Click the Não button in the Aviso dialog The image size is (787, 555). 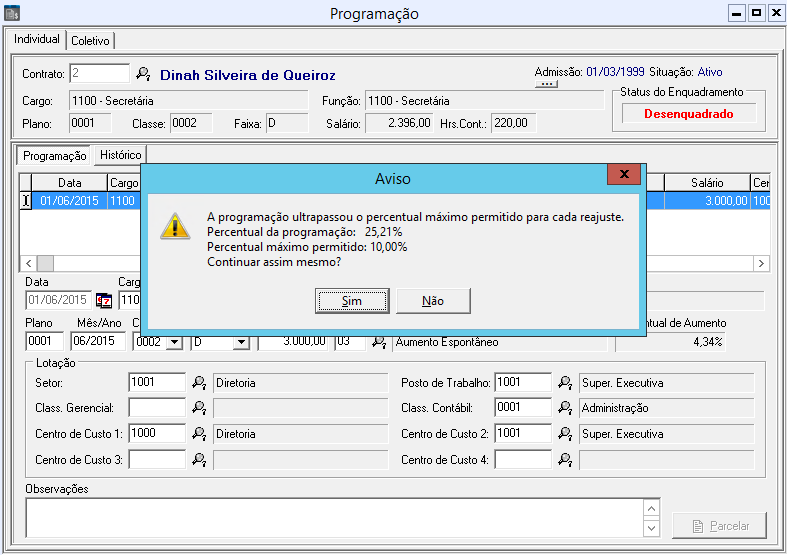(433, 301)
